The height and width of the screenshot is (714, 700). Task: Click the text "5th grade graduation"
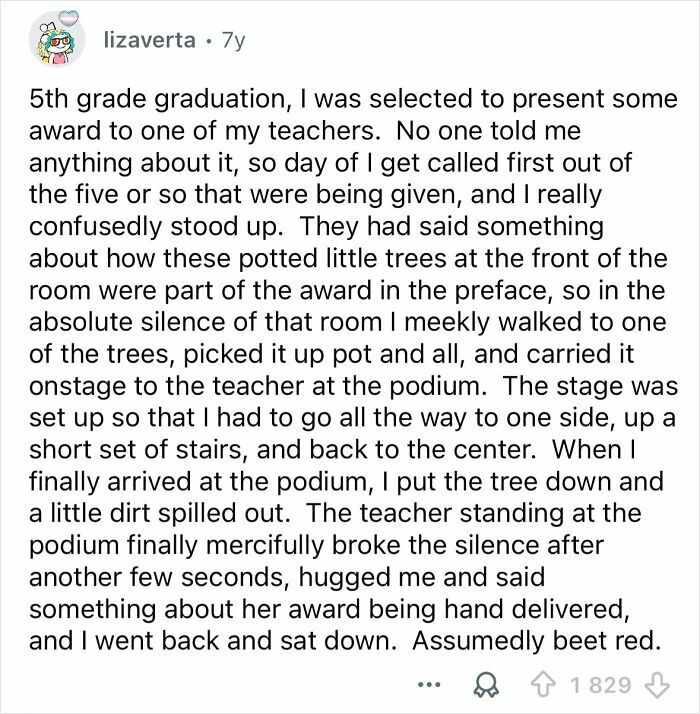tap(134, 102)
